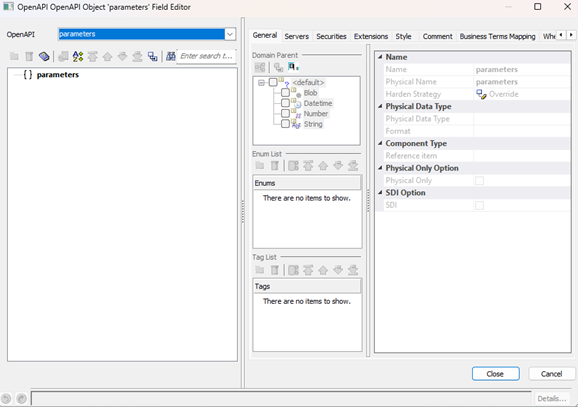
Task: Check the <default> domain checkbox
Action: pos(273,82)
